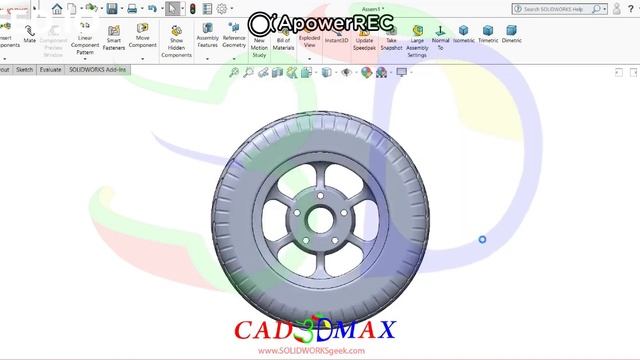Viewport: 640px width, 360px height.
Task: Click Zoom to Area magnifier icon
Action: [x=248, y=73]
